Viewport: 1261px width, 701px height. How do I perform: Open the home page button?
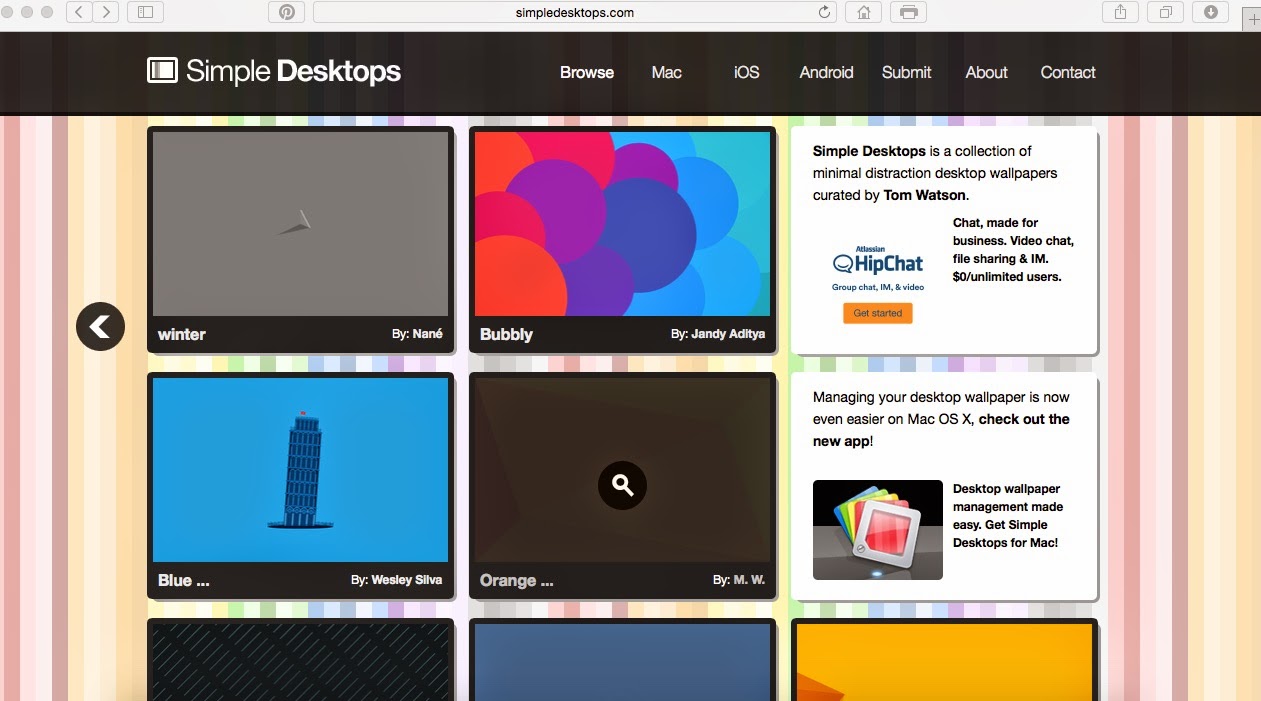coord(863,12)
